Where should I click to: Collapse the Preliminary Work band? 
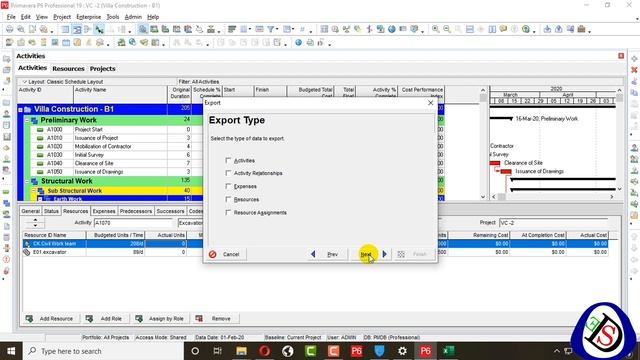27,120
